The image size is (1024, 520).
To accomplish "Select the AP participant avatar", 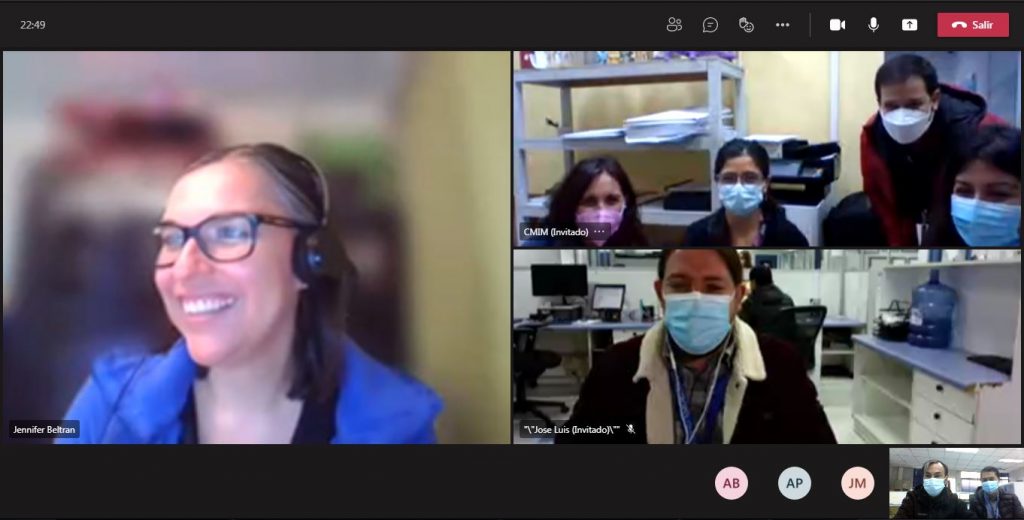I will (x=794, y=483).
